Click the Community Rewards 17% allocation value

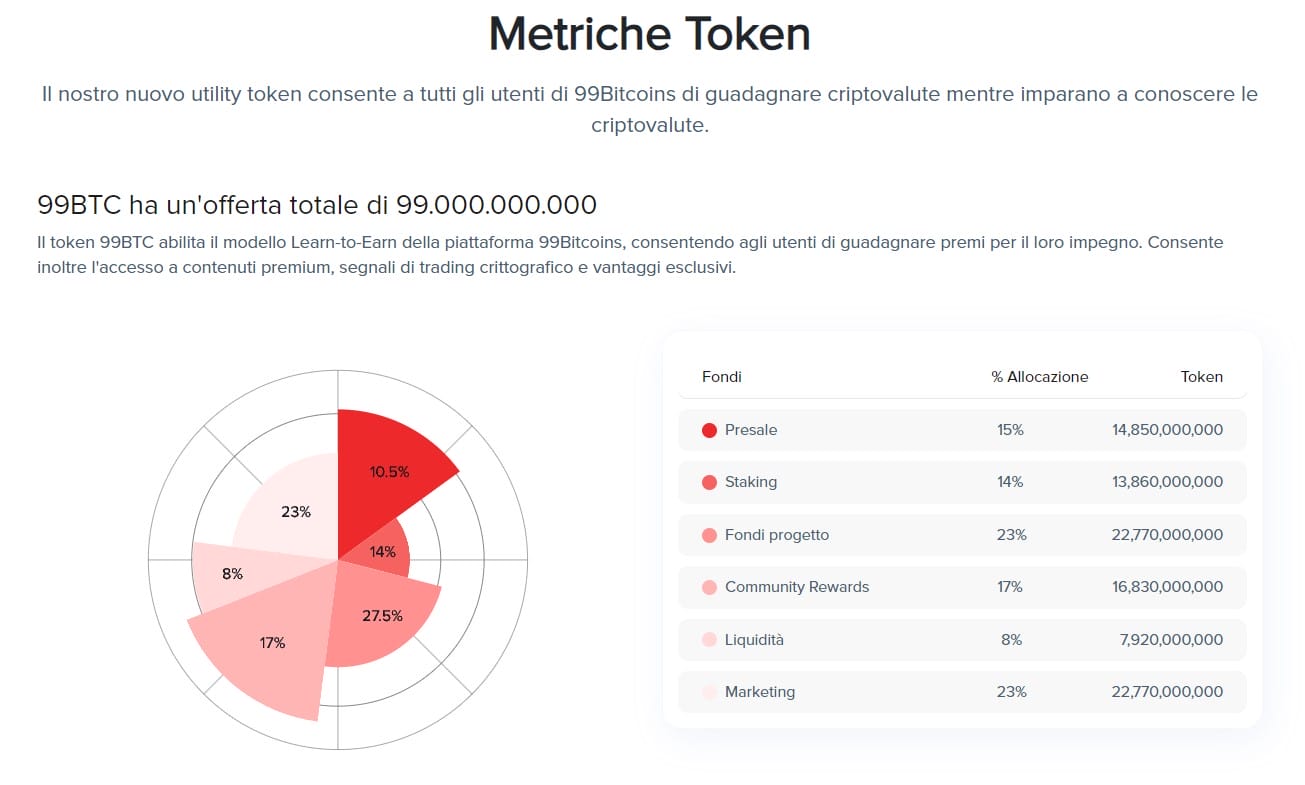(x=1010, y=587)
